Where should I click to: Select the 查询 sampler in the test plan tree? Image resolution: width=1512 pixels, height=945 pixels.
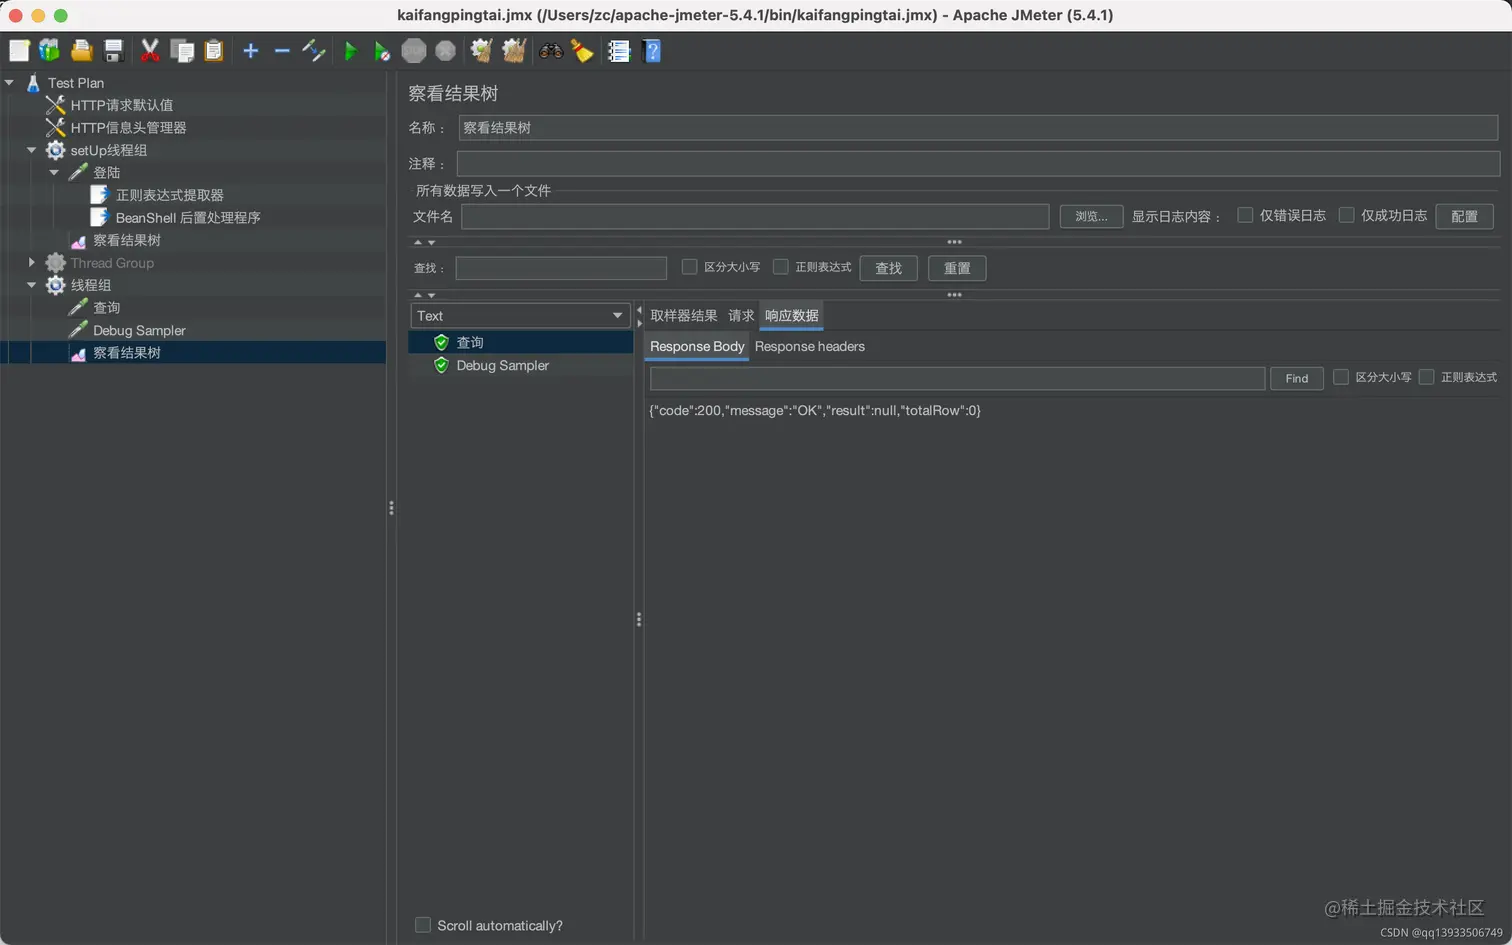[x=106, y=308]
